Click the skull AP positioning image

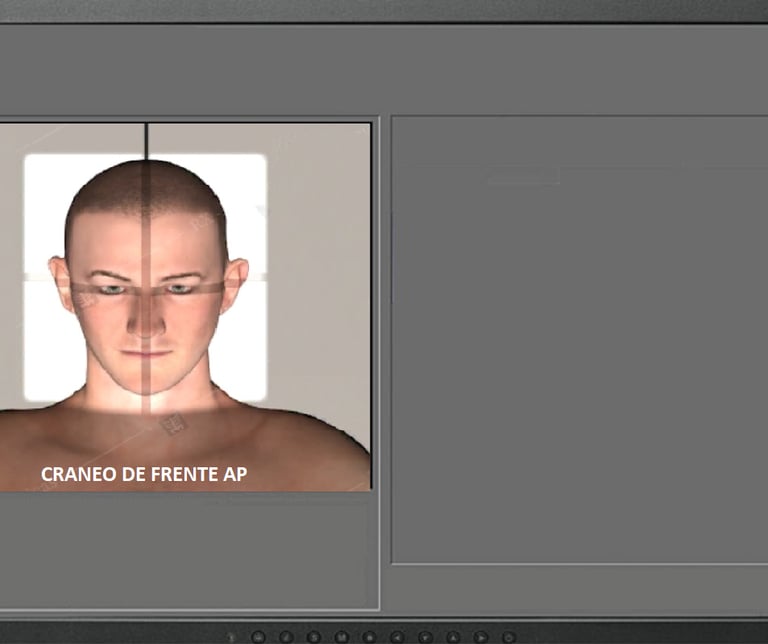coord(185,307)
